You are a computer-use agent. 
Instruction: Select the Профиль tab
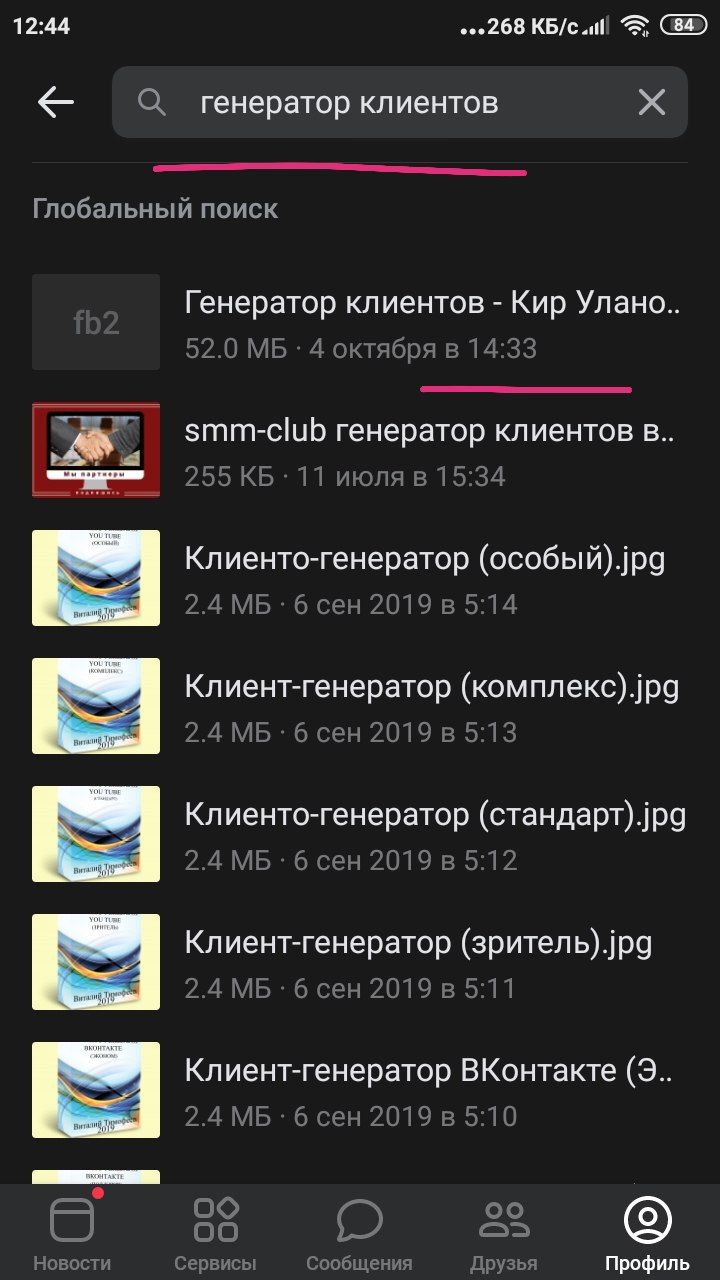click(647, 1232)
